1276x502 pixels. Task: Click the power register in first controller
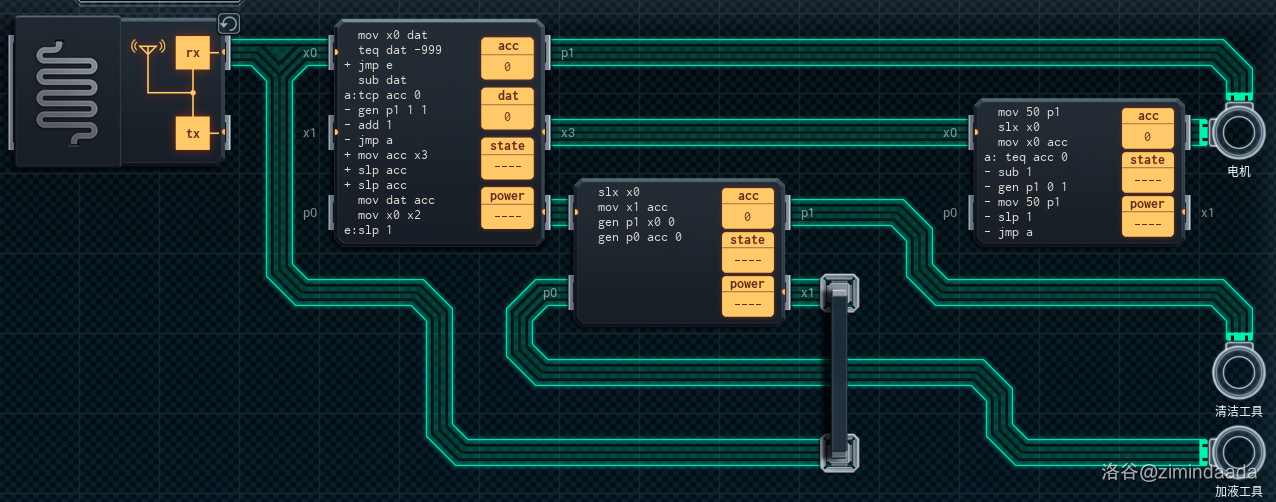pyautogui.click(x=507, y=217)
